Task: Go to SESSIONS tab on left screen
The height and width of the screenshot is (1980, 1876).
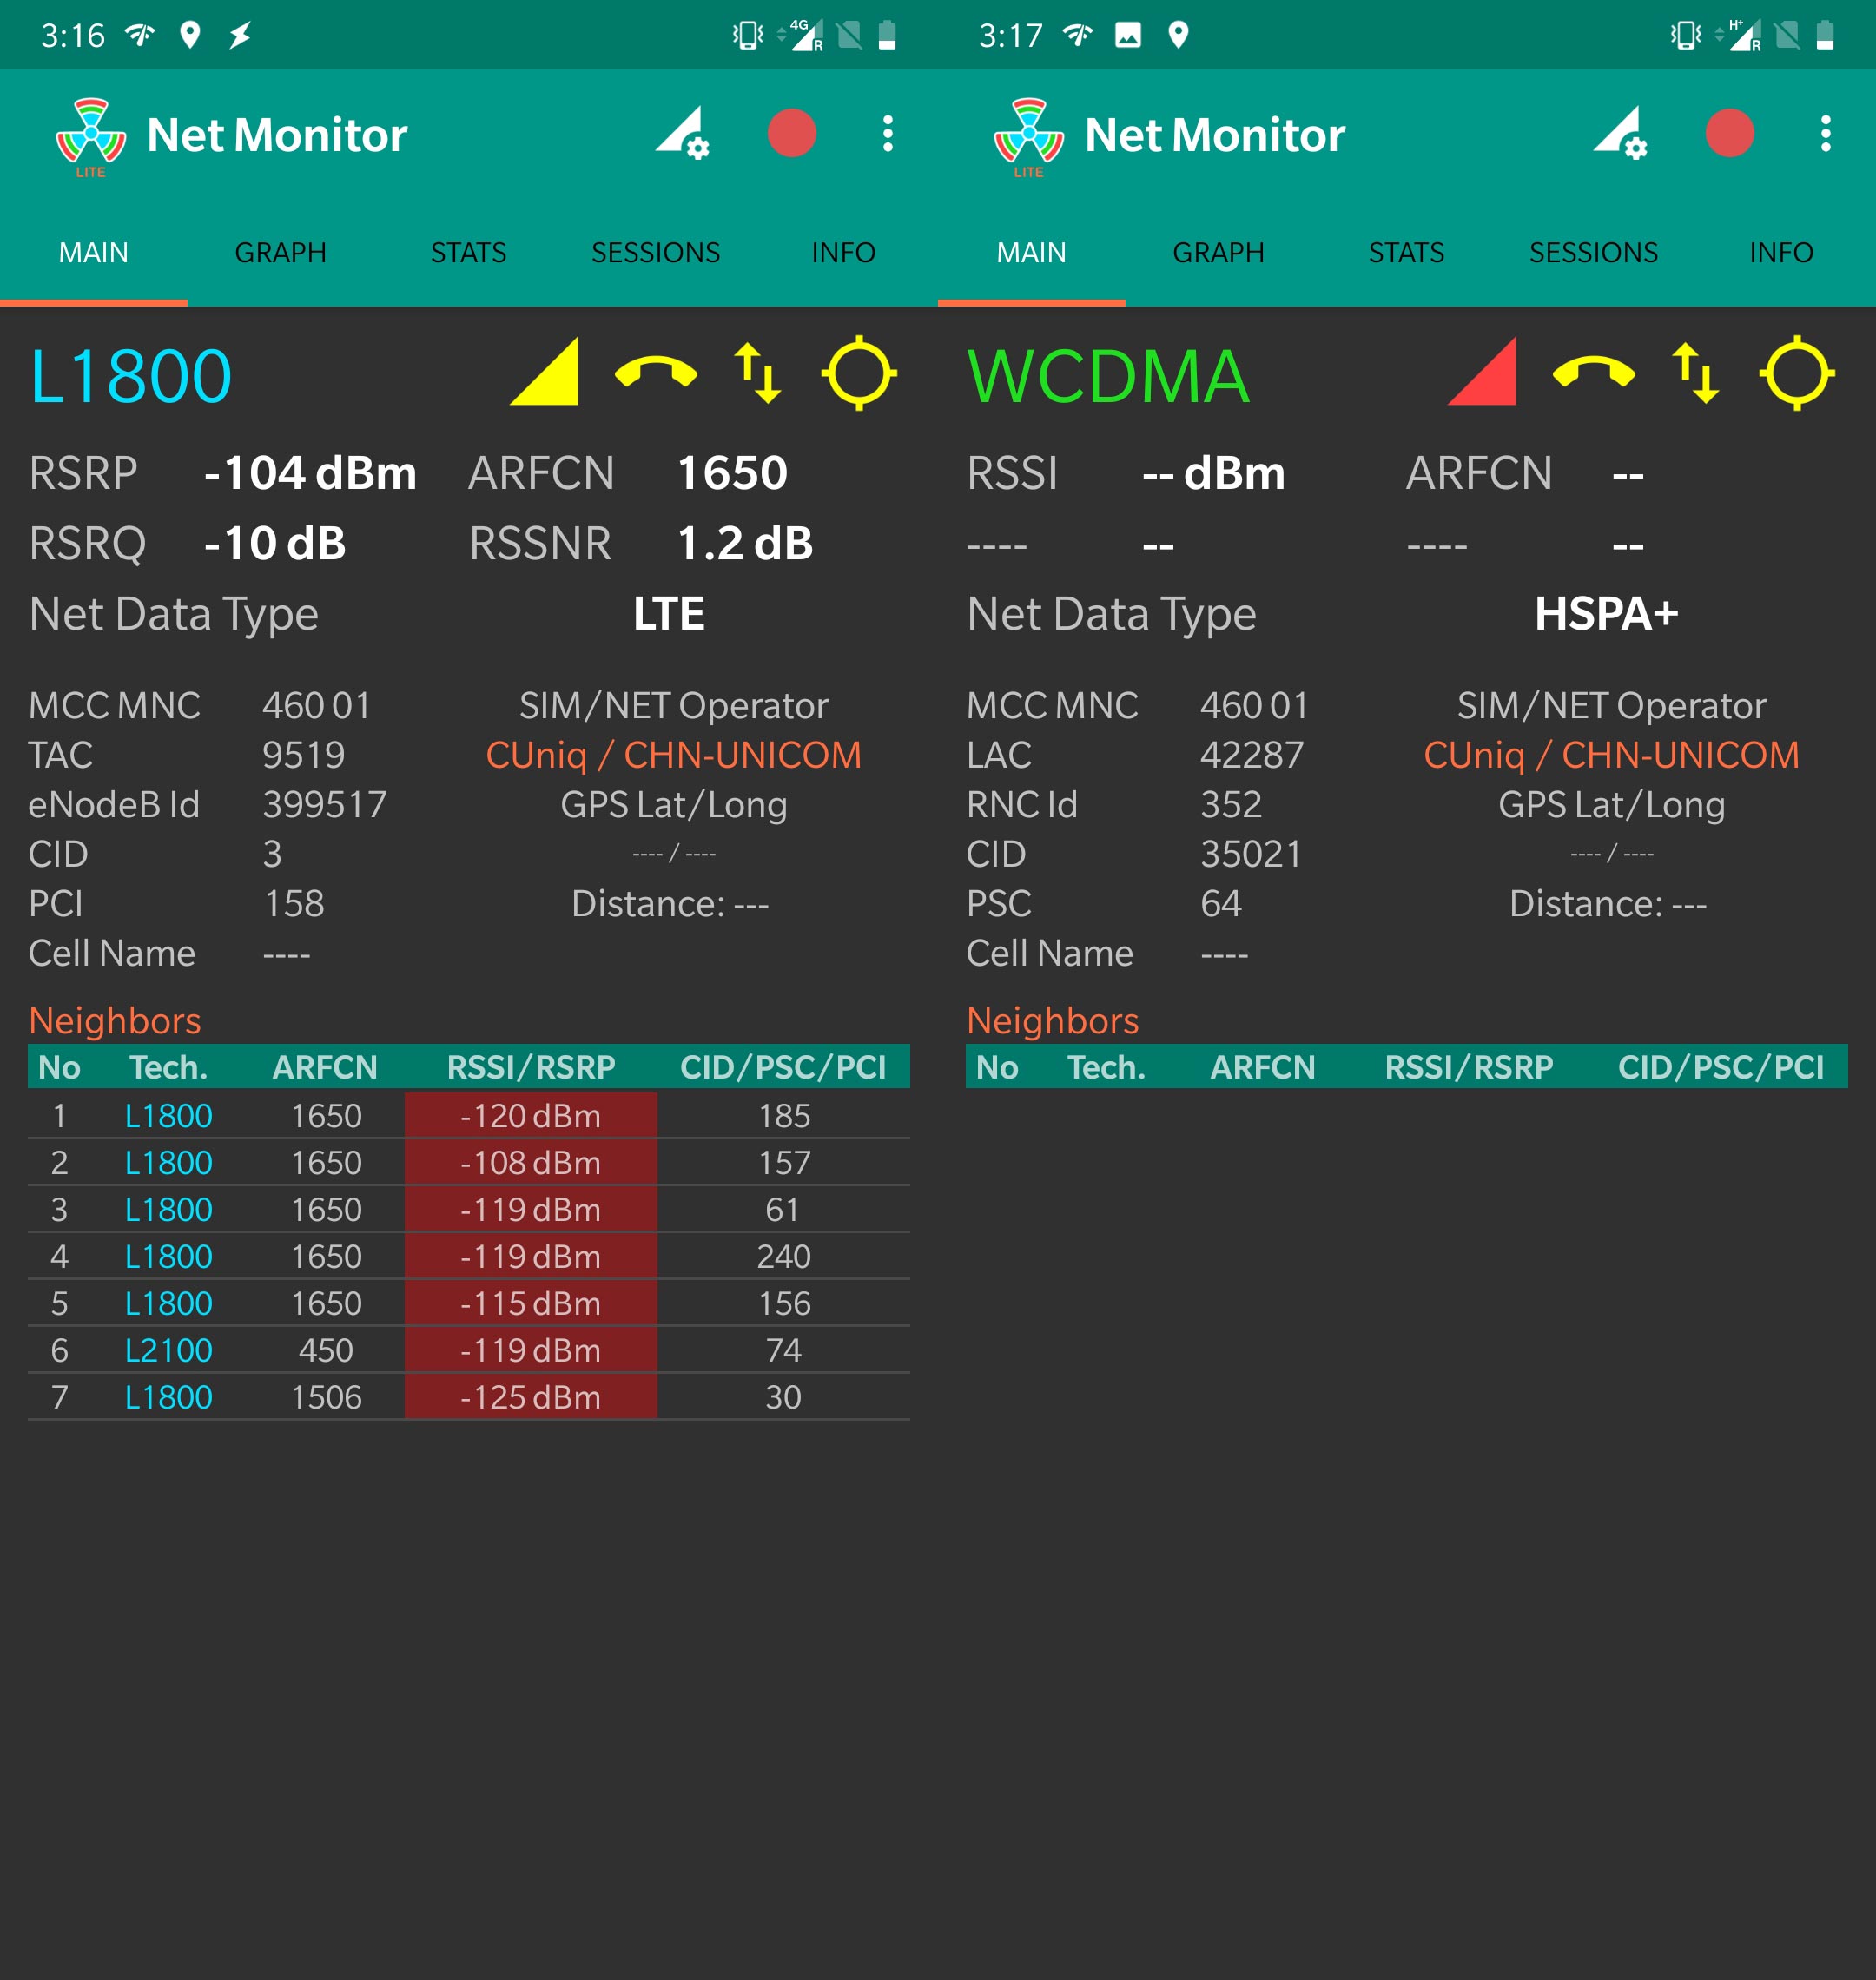Action: point(655,253)
